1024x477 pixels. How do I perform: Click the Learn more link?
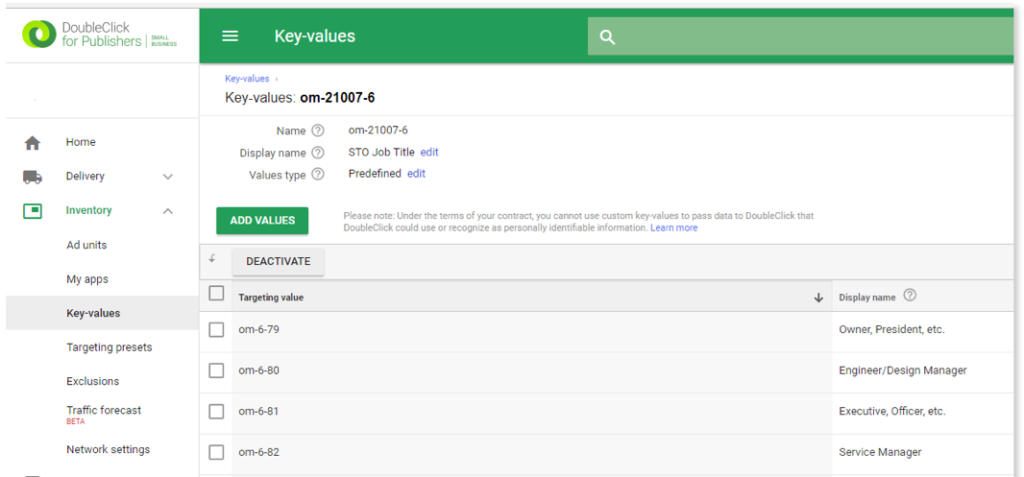click(674, 228)
